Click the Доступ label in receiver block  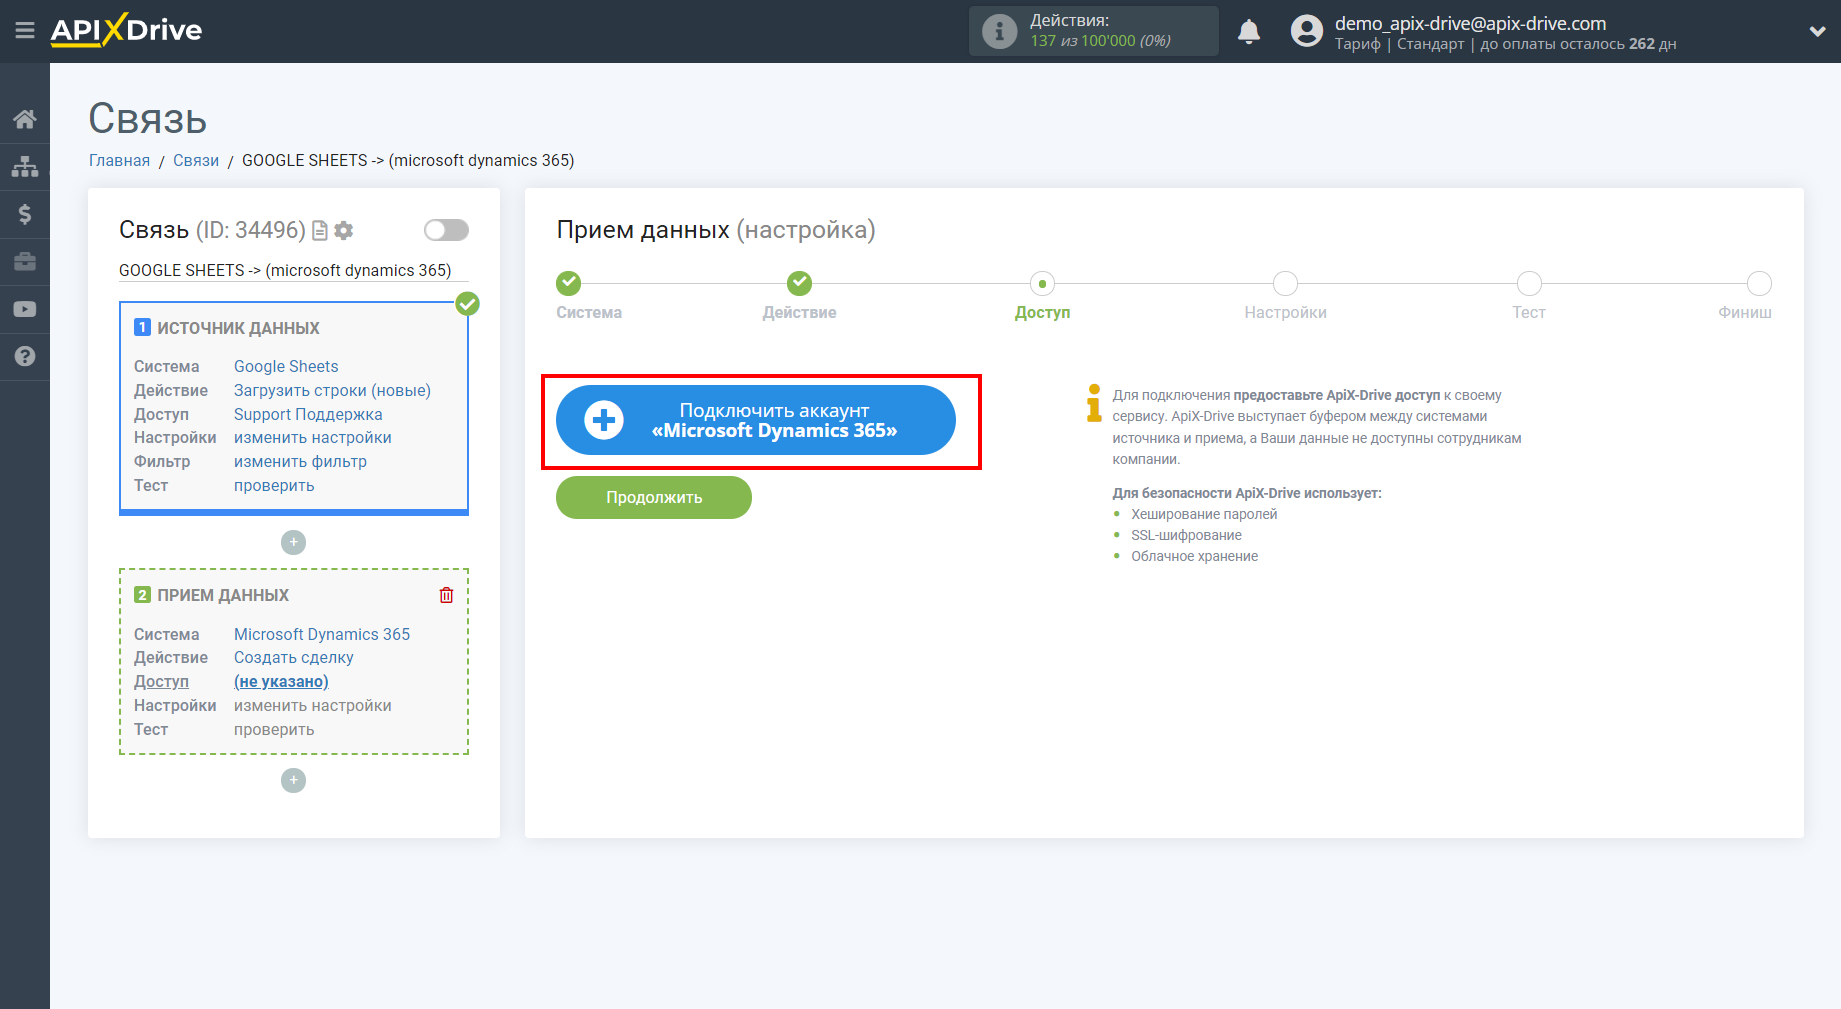pyautogui.click(x=161, y=681)
